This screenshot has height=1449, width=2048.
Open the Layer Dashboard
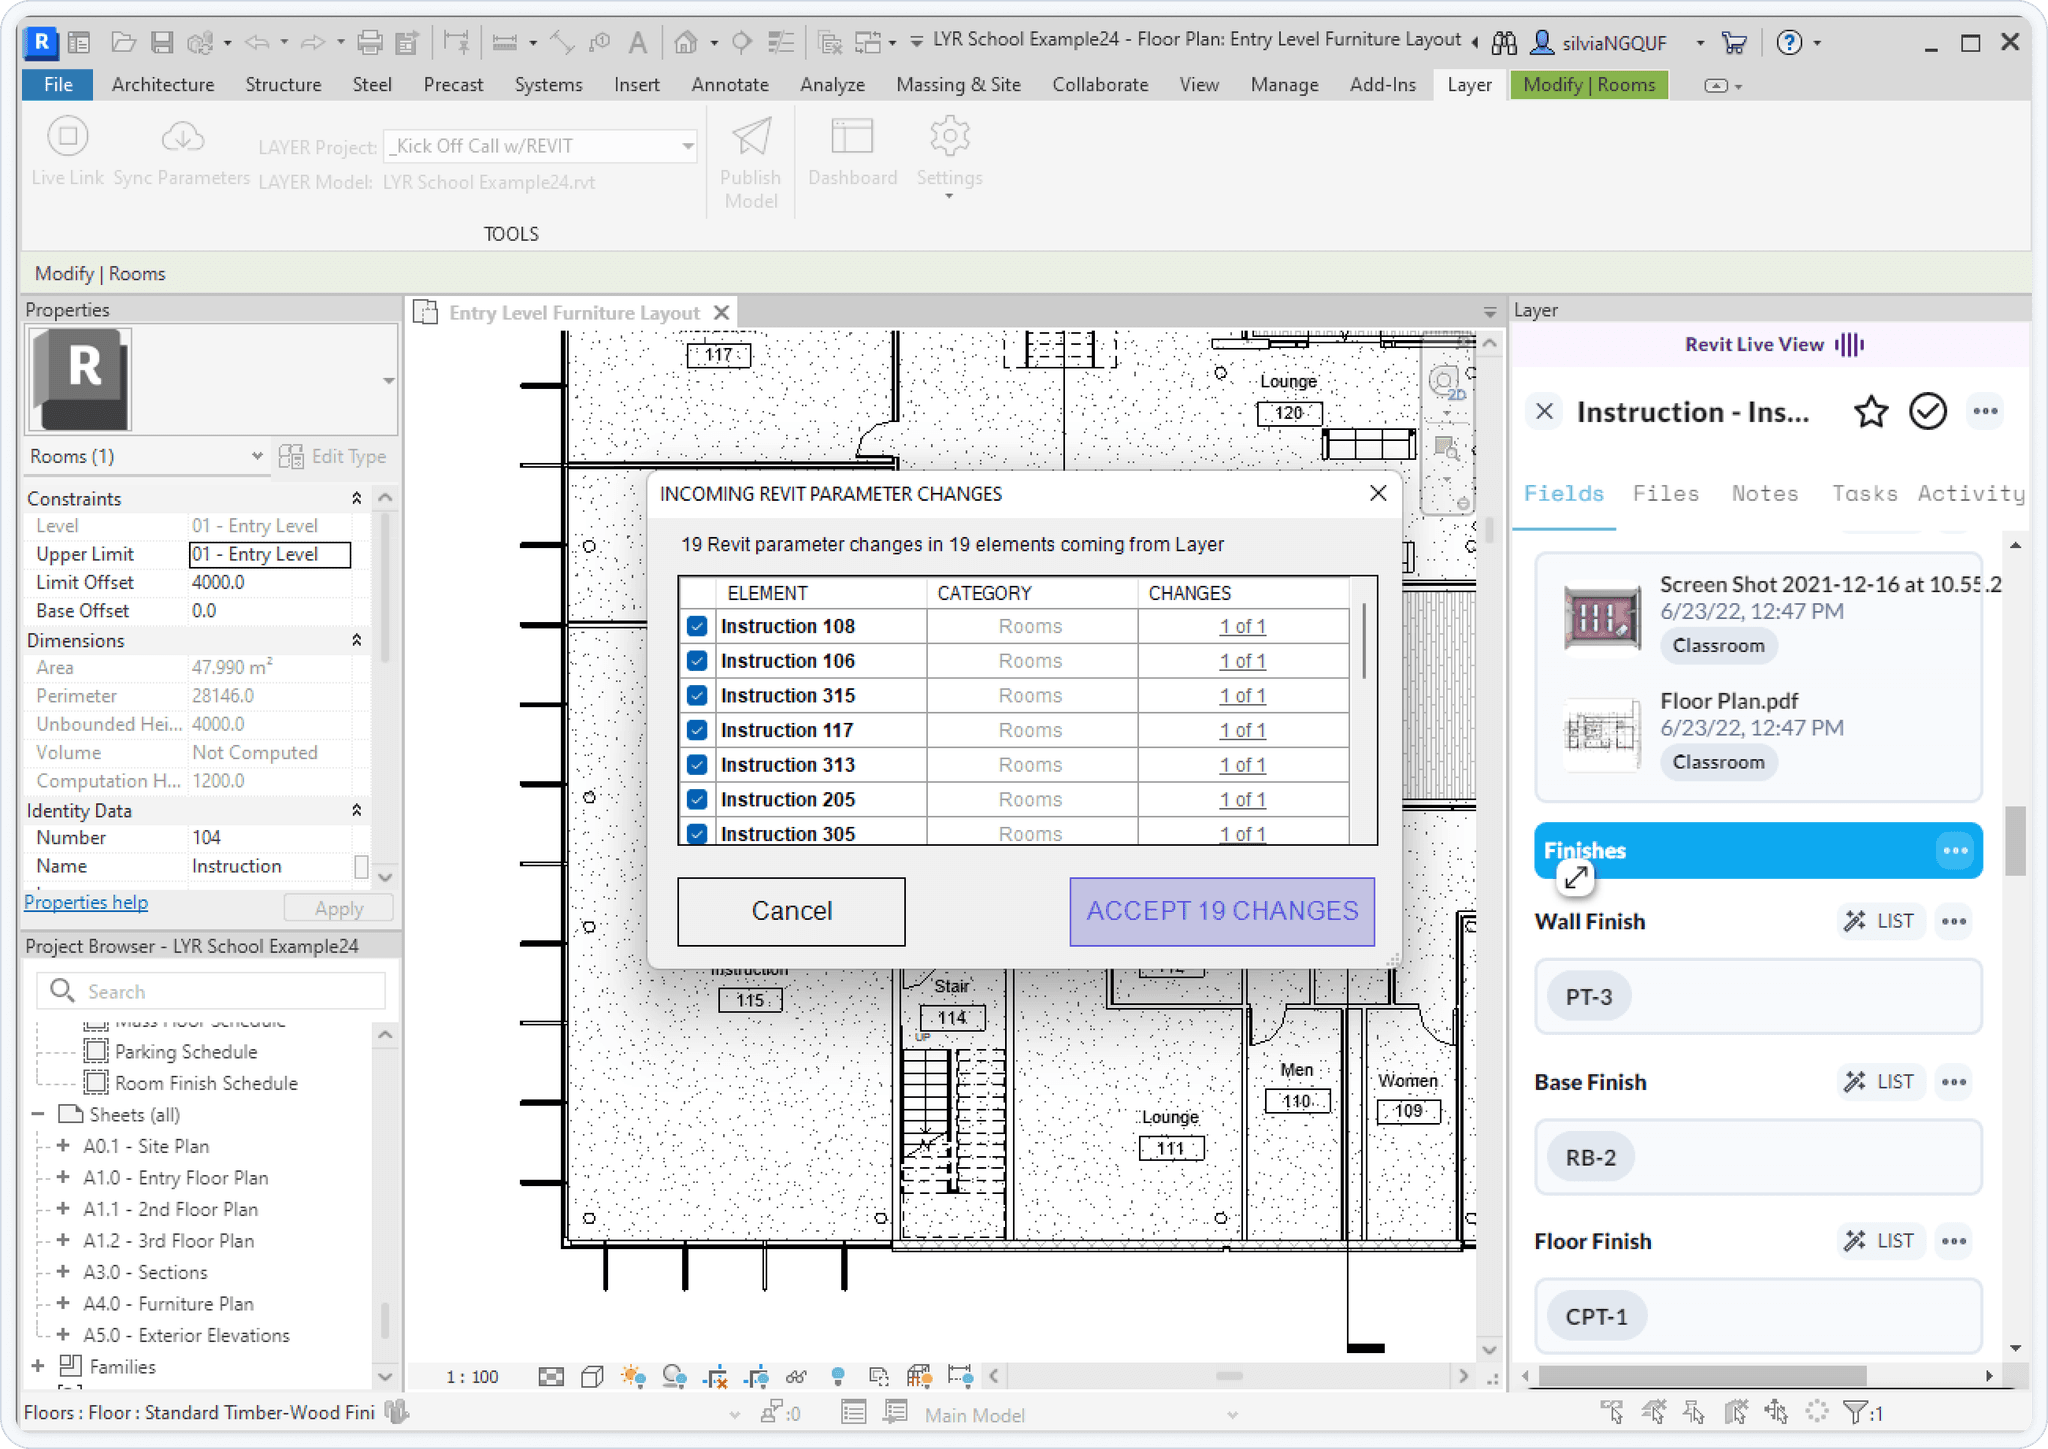[851, 150]
